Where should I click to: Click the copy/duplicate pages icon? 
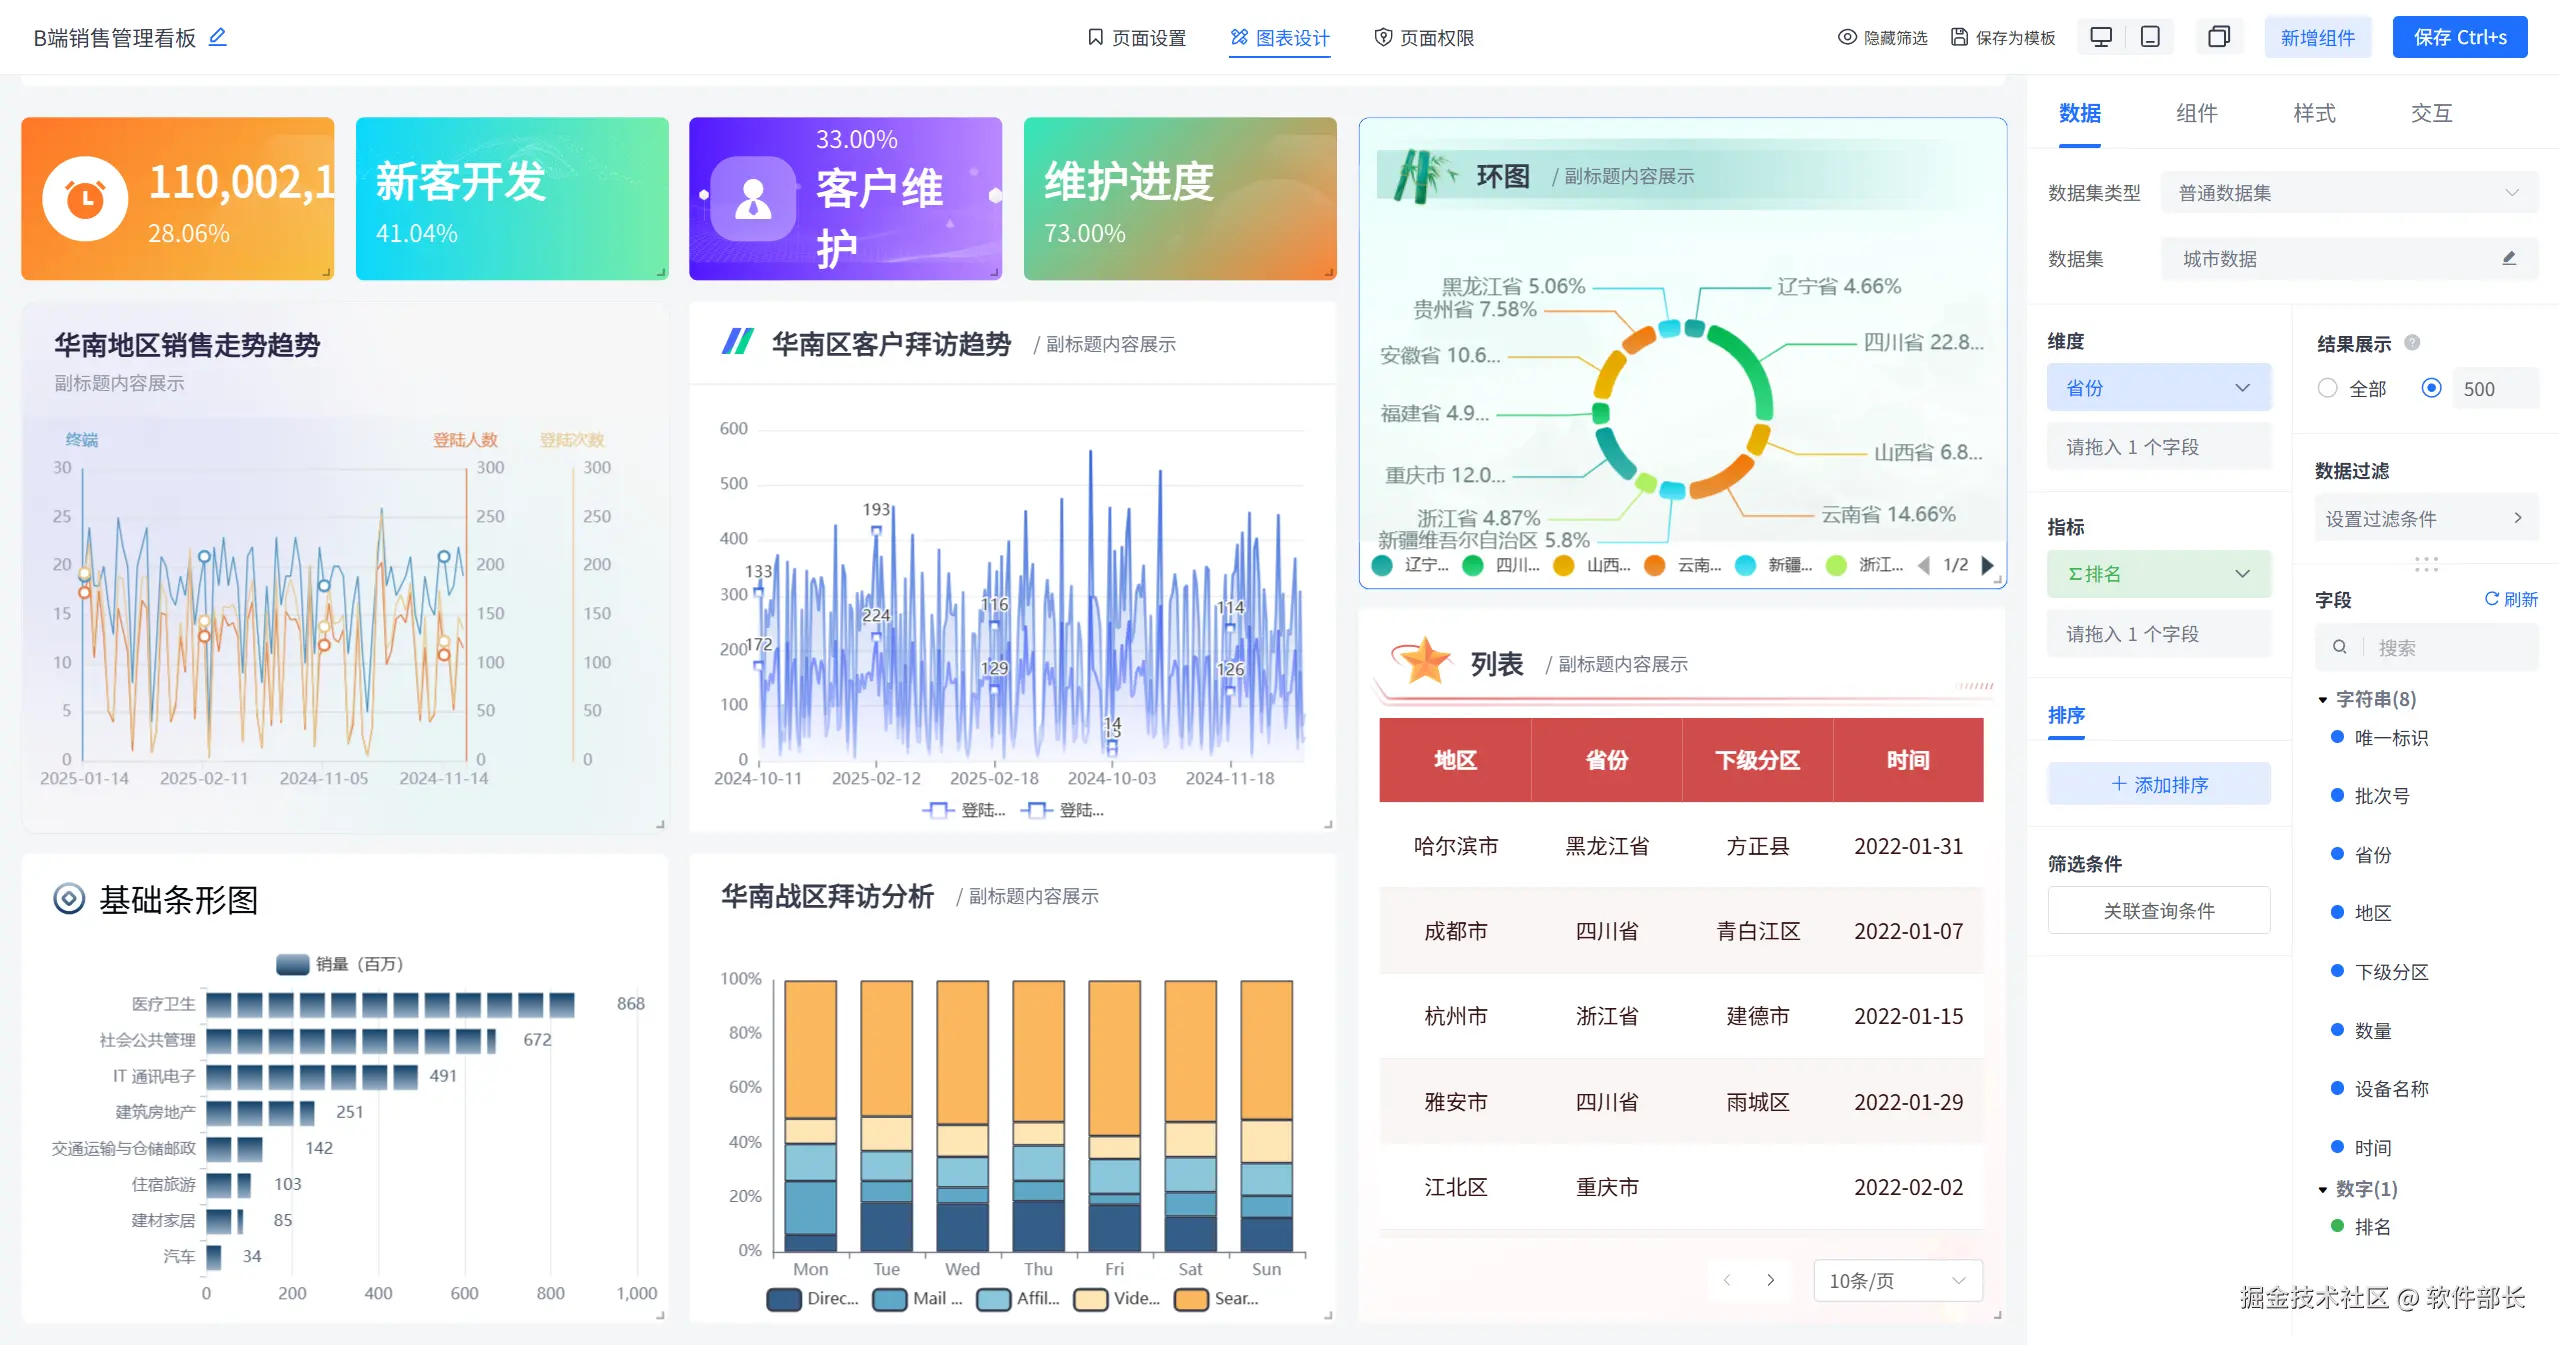2218,37
